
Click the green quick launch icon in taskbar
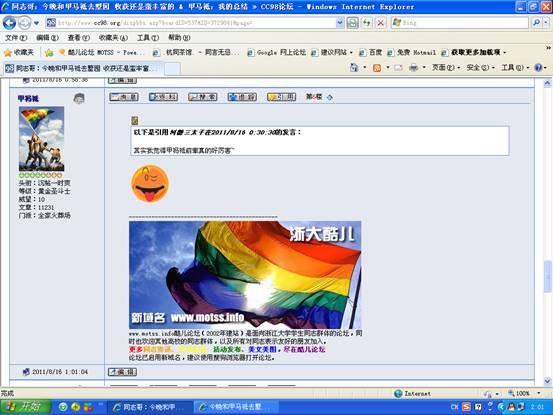[x=63, y=407]
